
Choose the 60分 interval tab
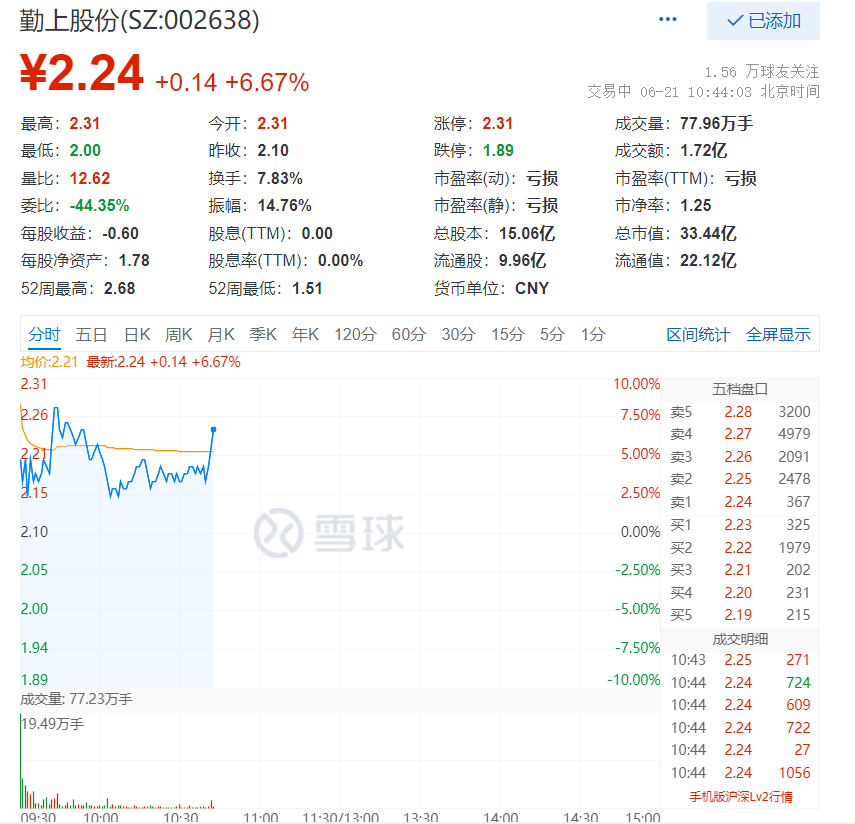click(408, 334)
